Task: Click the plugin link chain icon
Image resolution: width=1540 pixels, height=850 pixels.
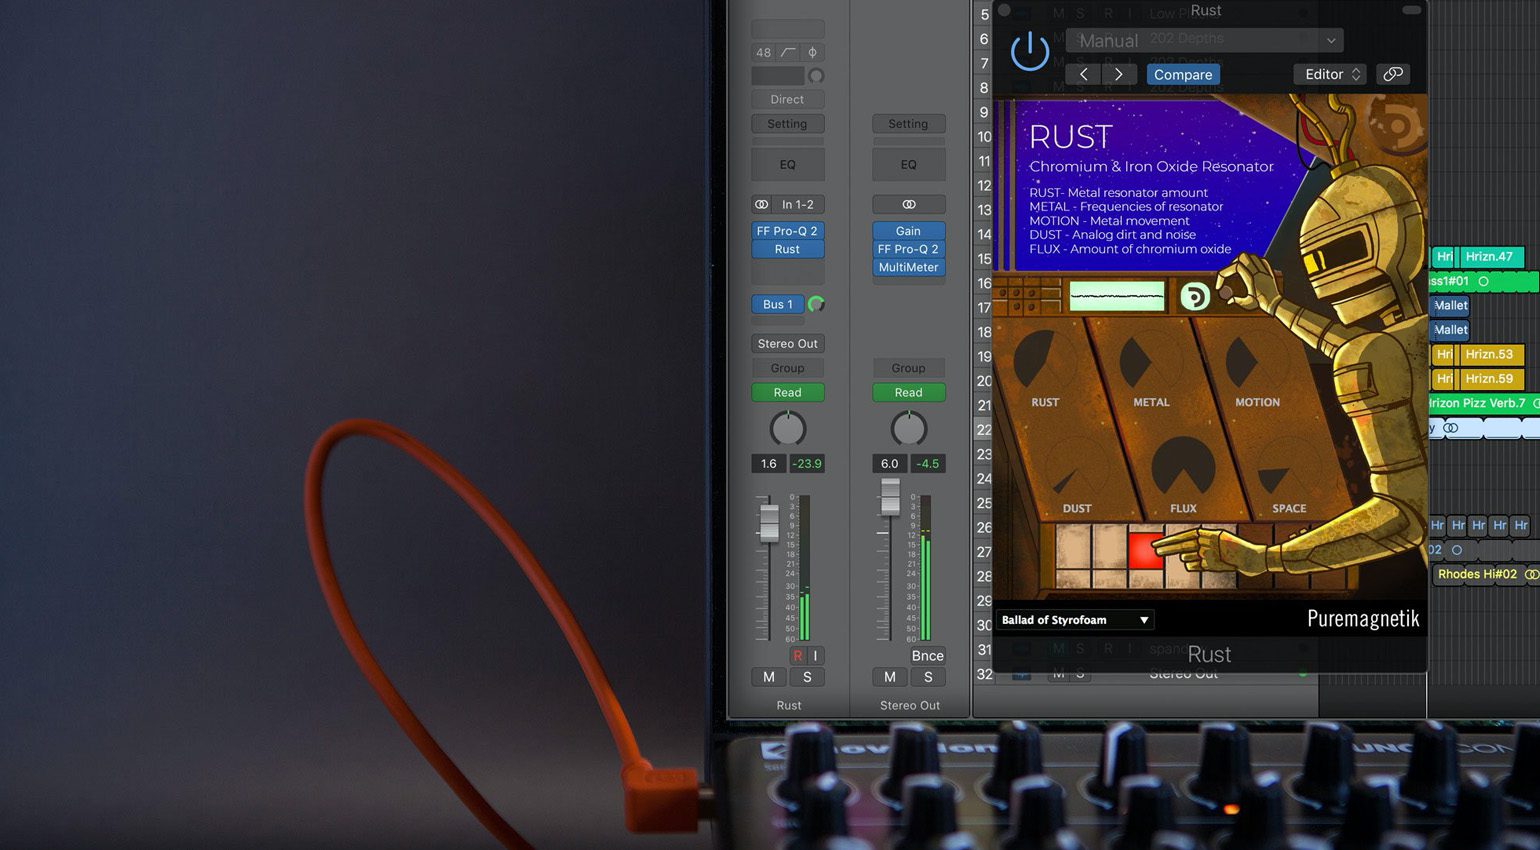Action: click(x=1393, y=74)
